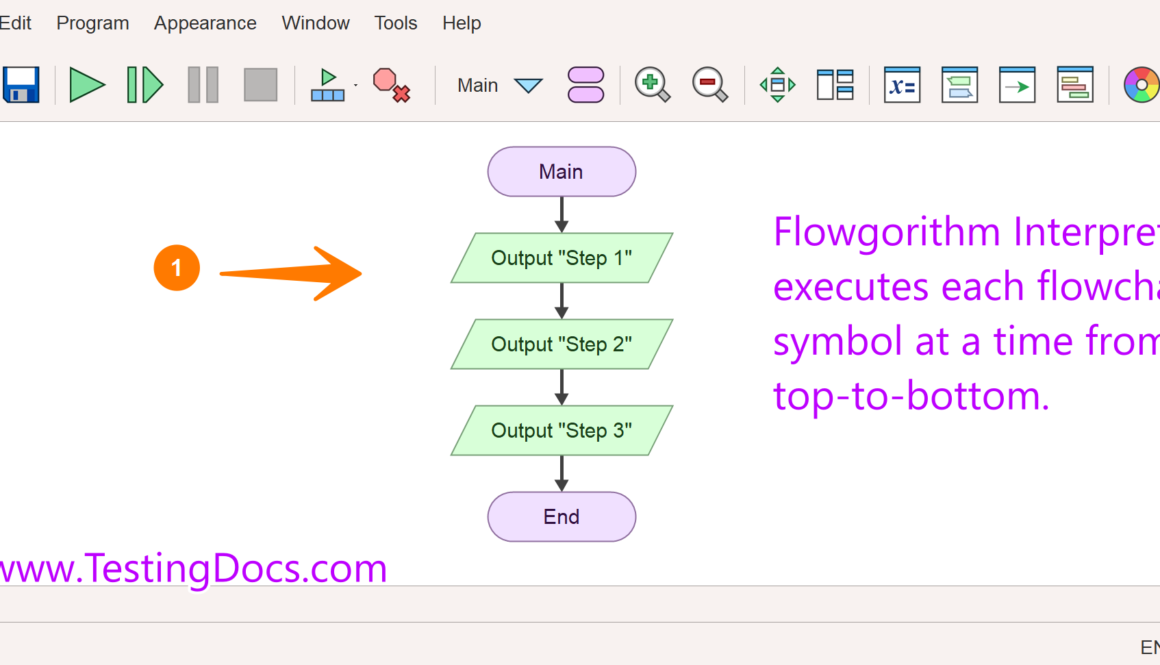Zoom in on the flowchart

coord(652,85)
